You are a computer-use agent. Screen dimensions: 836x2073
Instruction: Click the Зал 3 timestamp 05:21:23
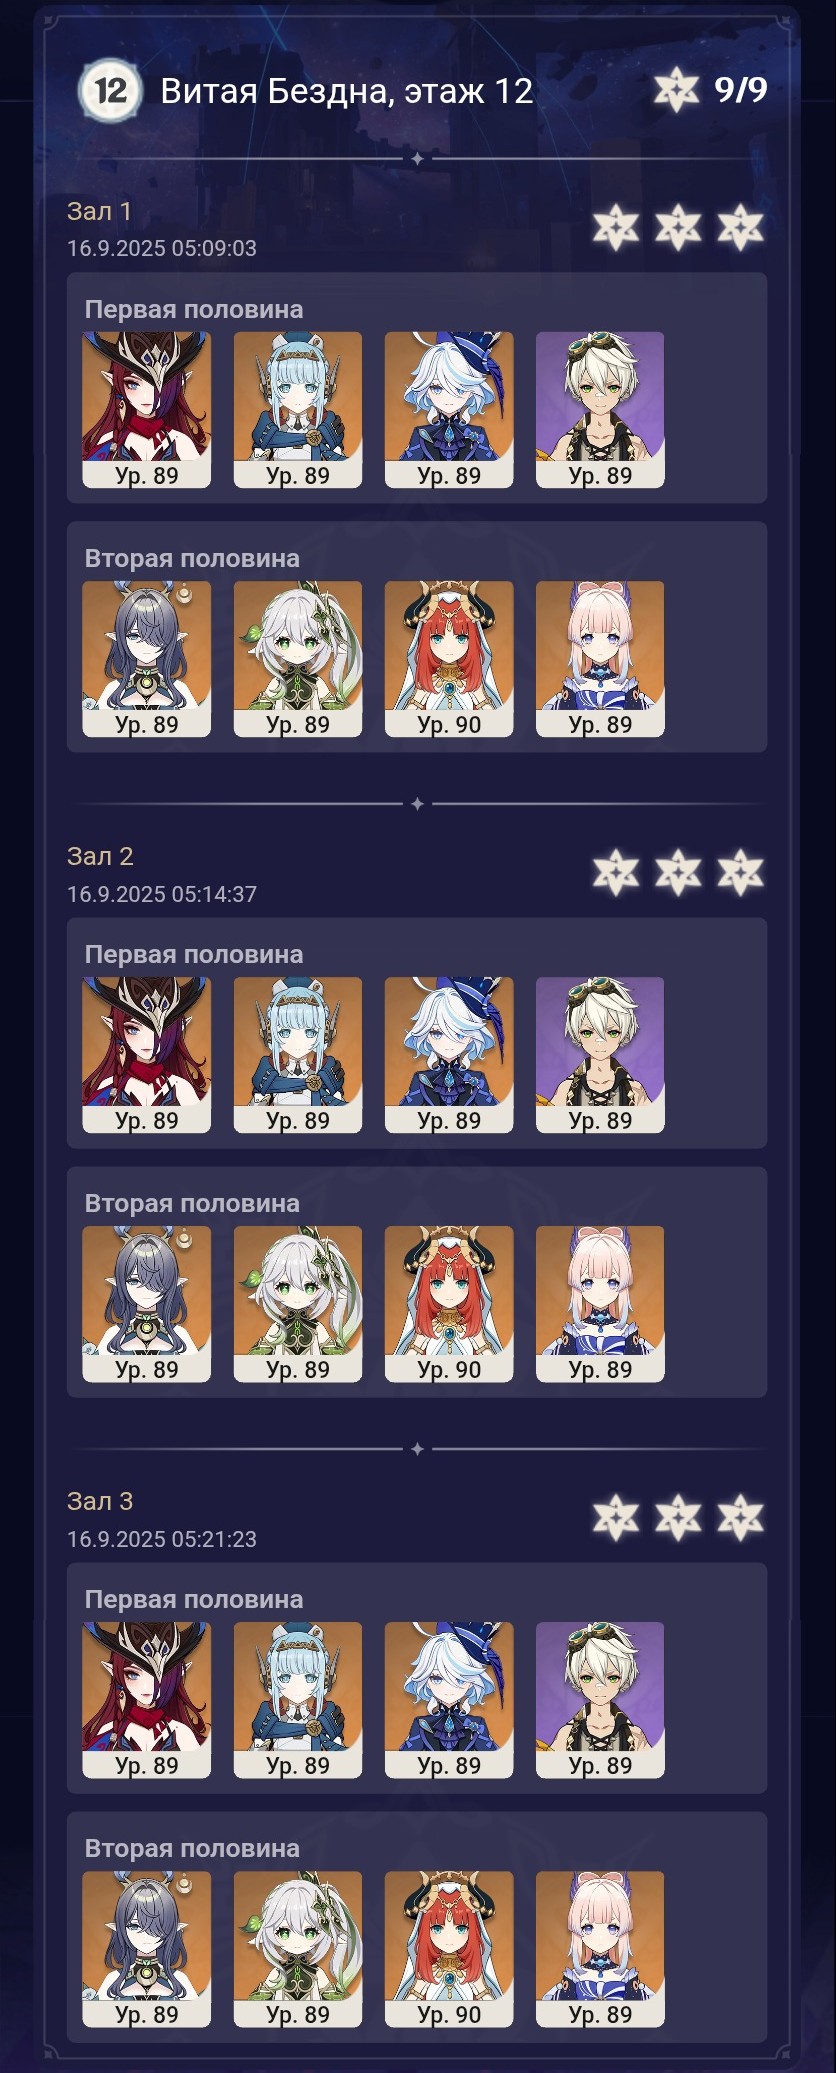(x=162, y=1539)
